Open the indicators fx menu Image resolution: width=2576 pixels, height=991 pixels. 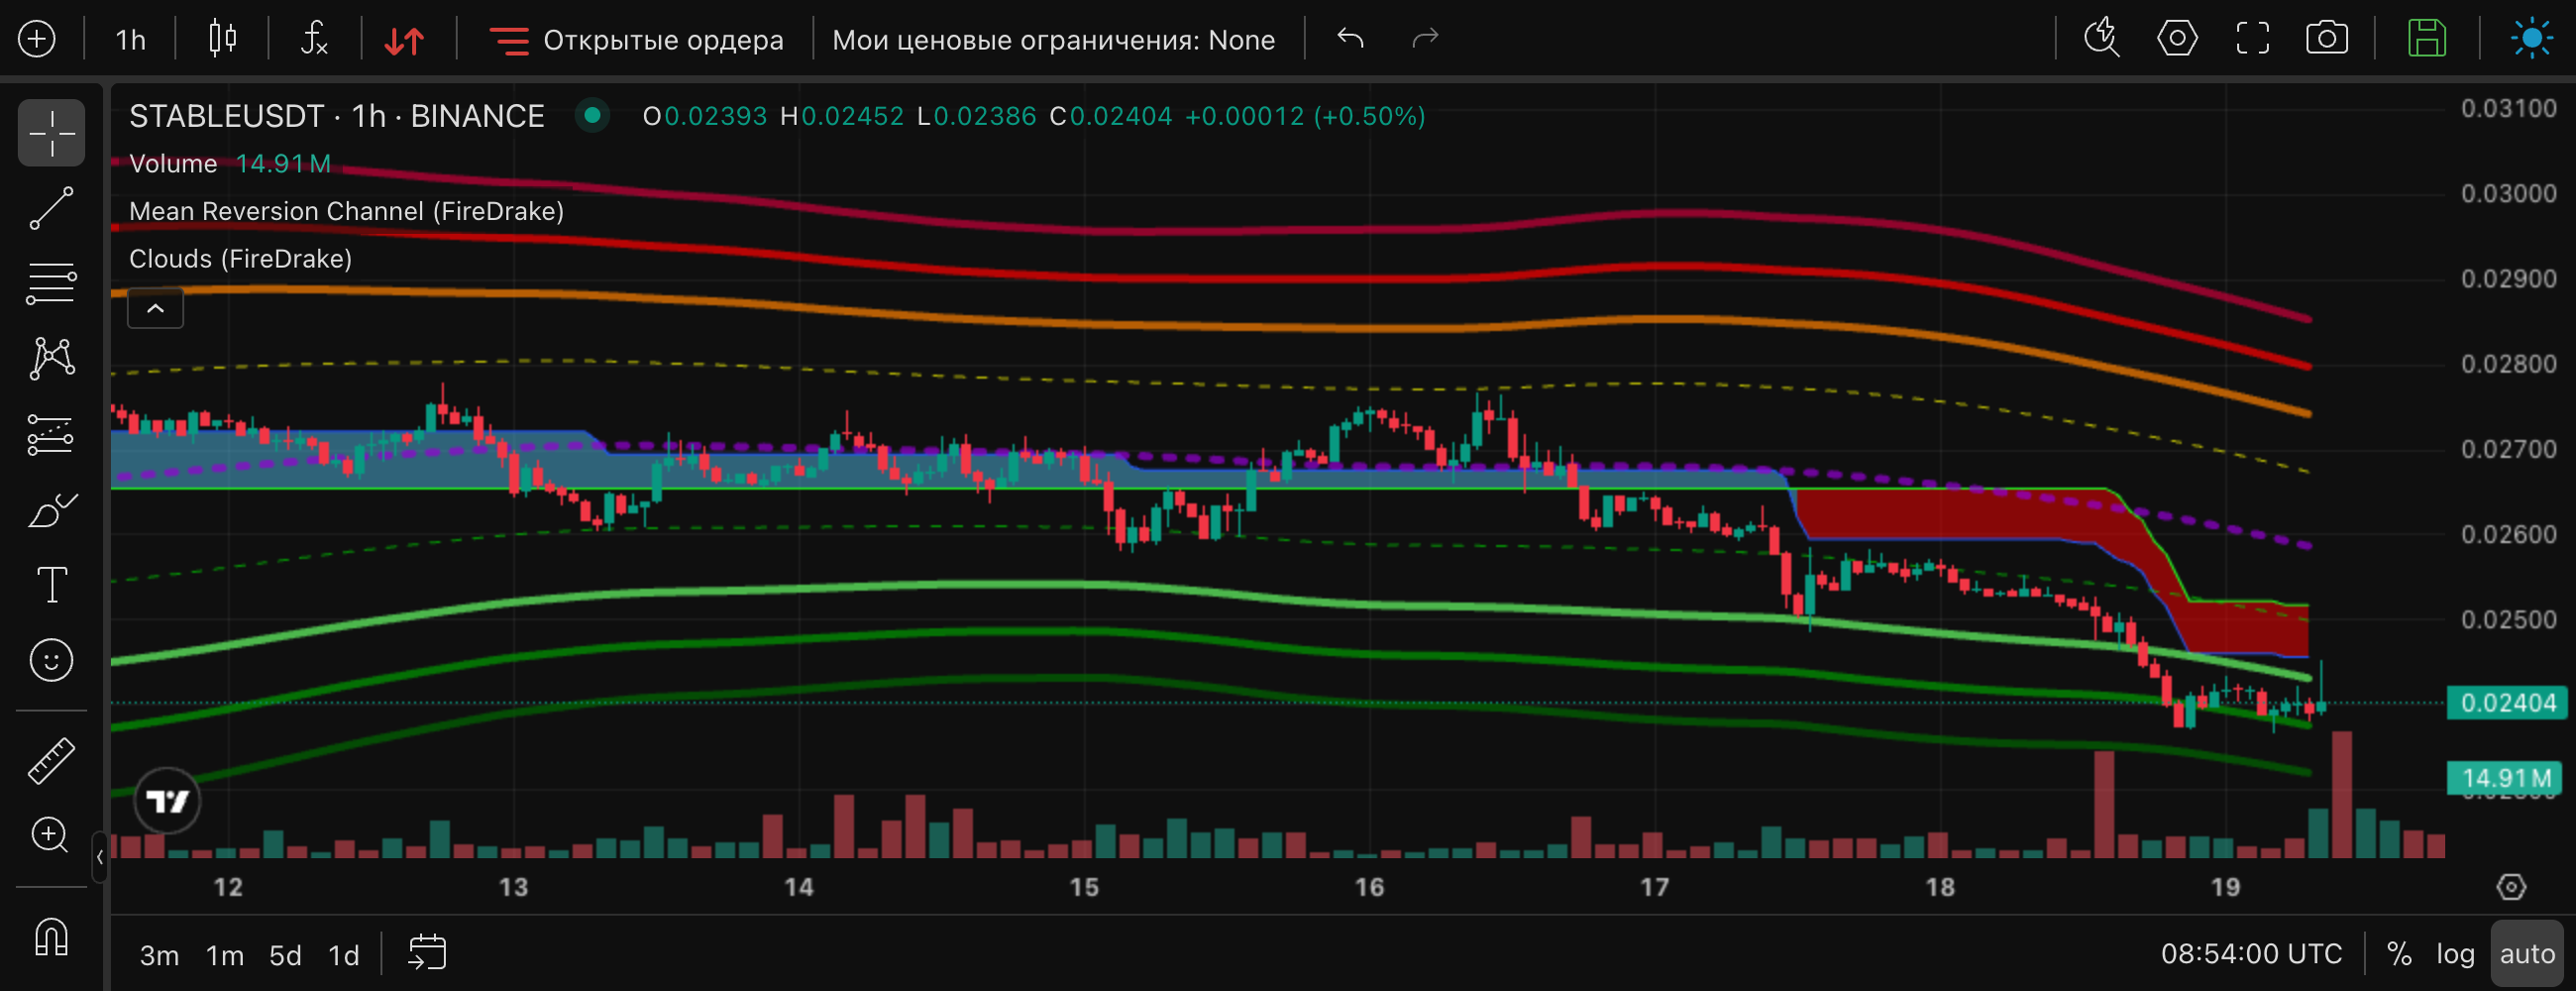tap(314, 39)
